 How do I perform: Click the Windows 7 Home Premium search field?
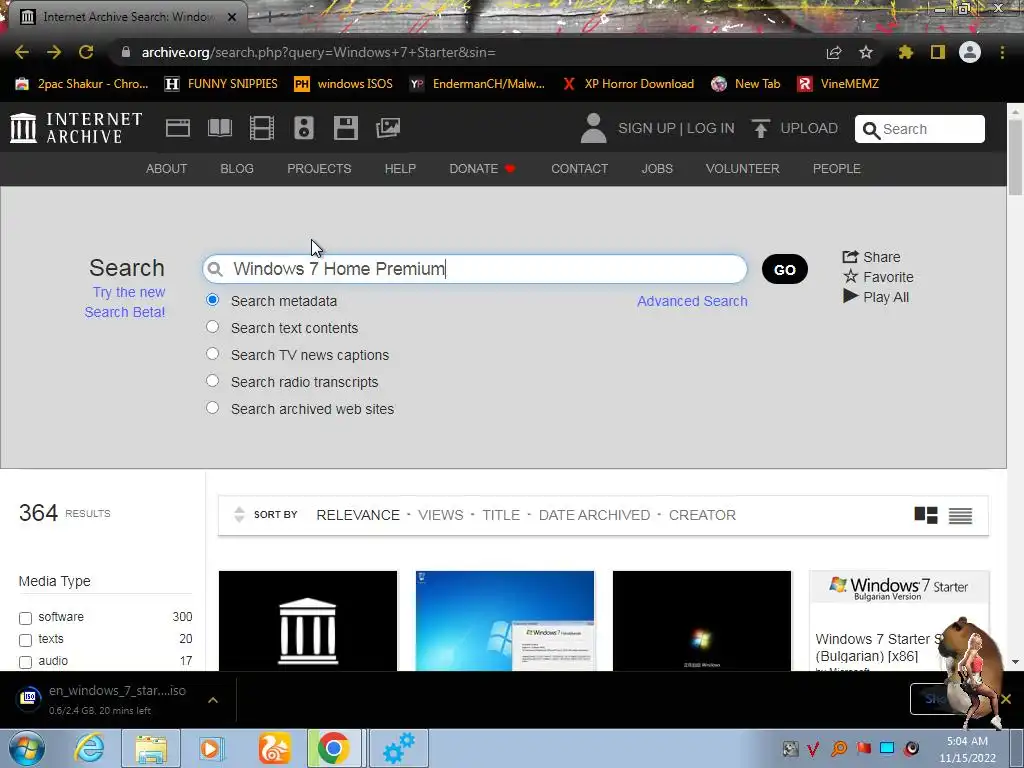click(x=475, y=269)
